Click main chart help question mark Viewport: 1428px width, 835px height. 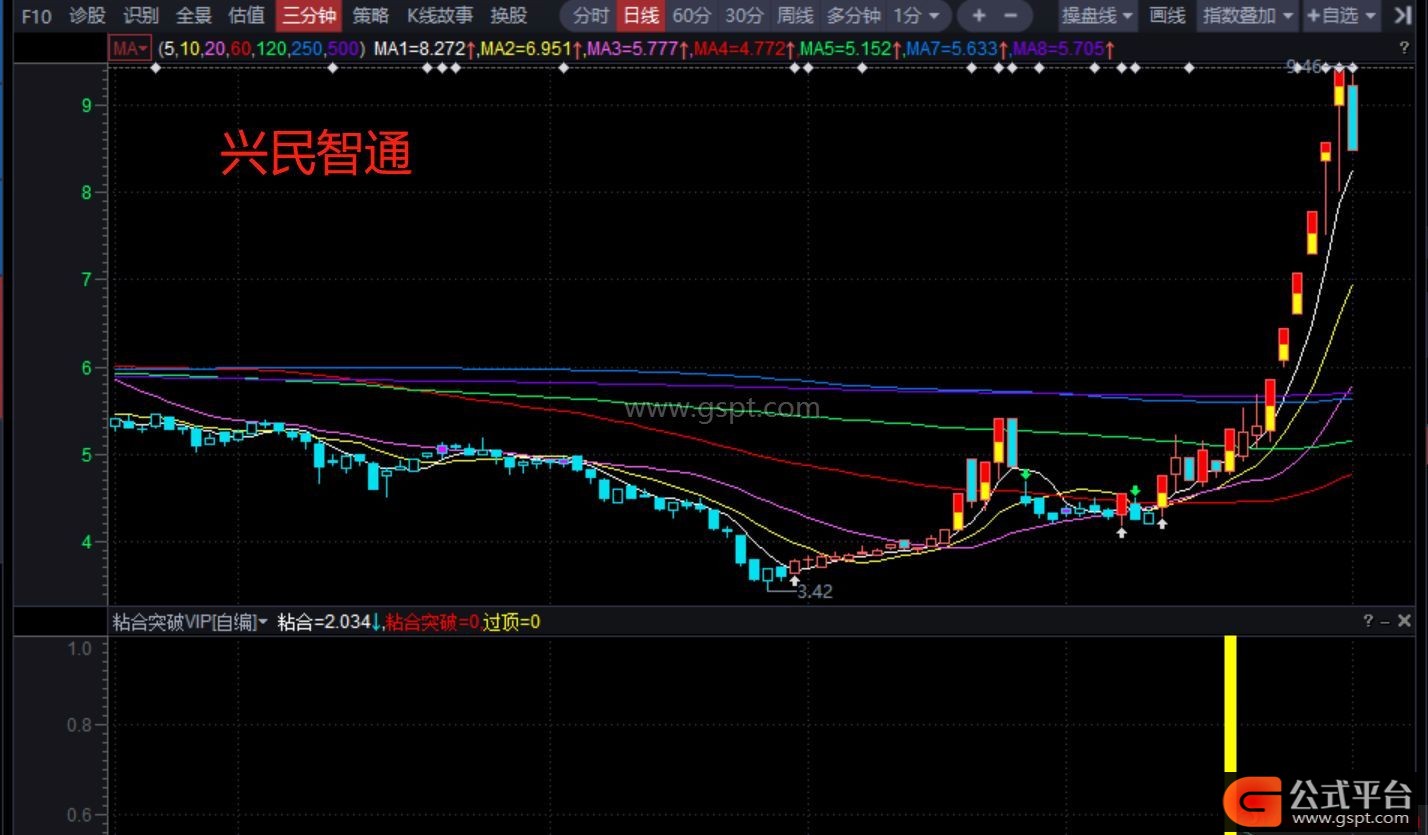1403,48
